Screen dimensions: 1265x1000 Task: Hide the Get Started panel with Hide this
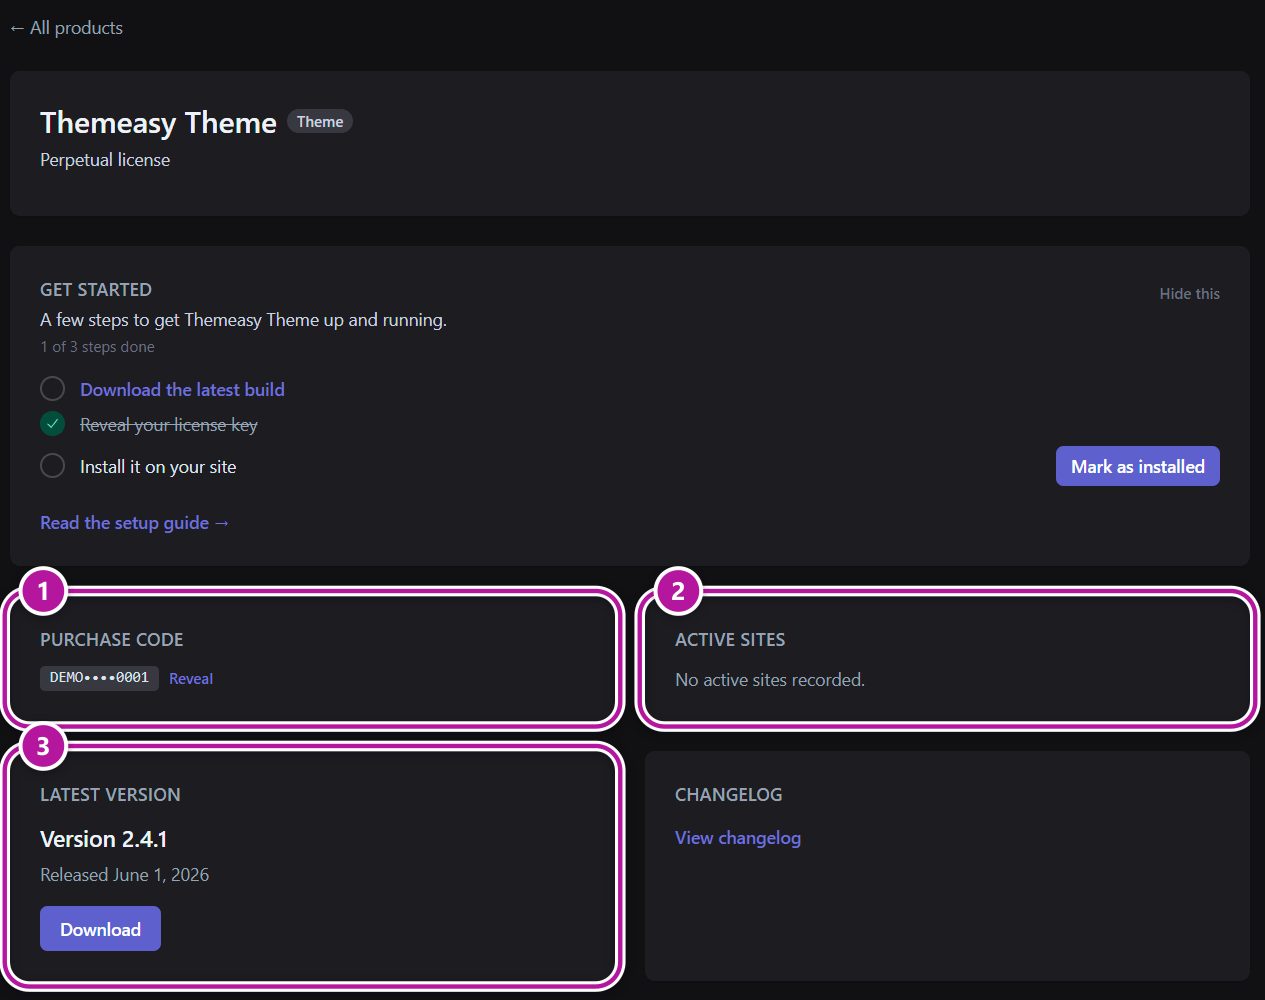tap(1189, 294)
